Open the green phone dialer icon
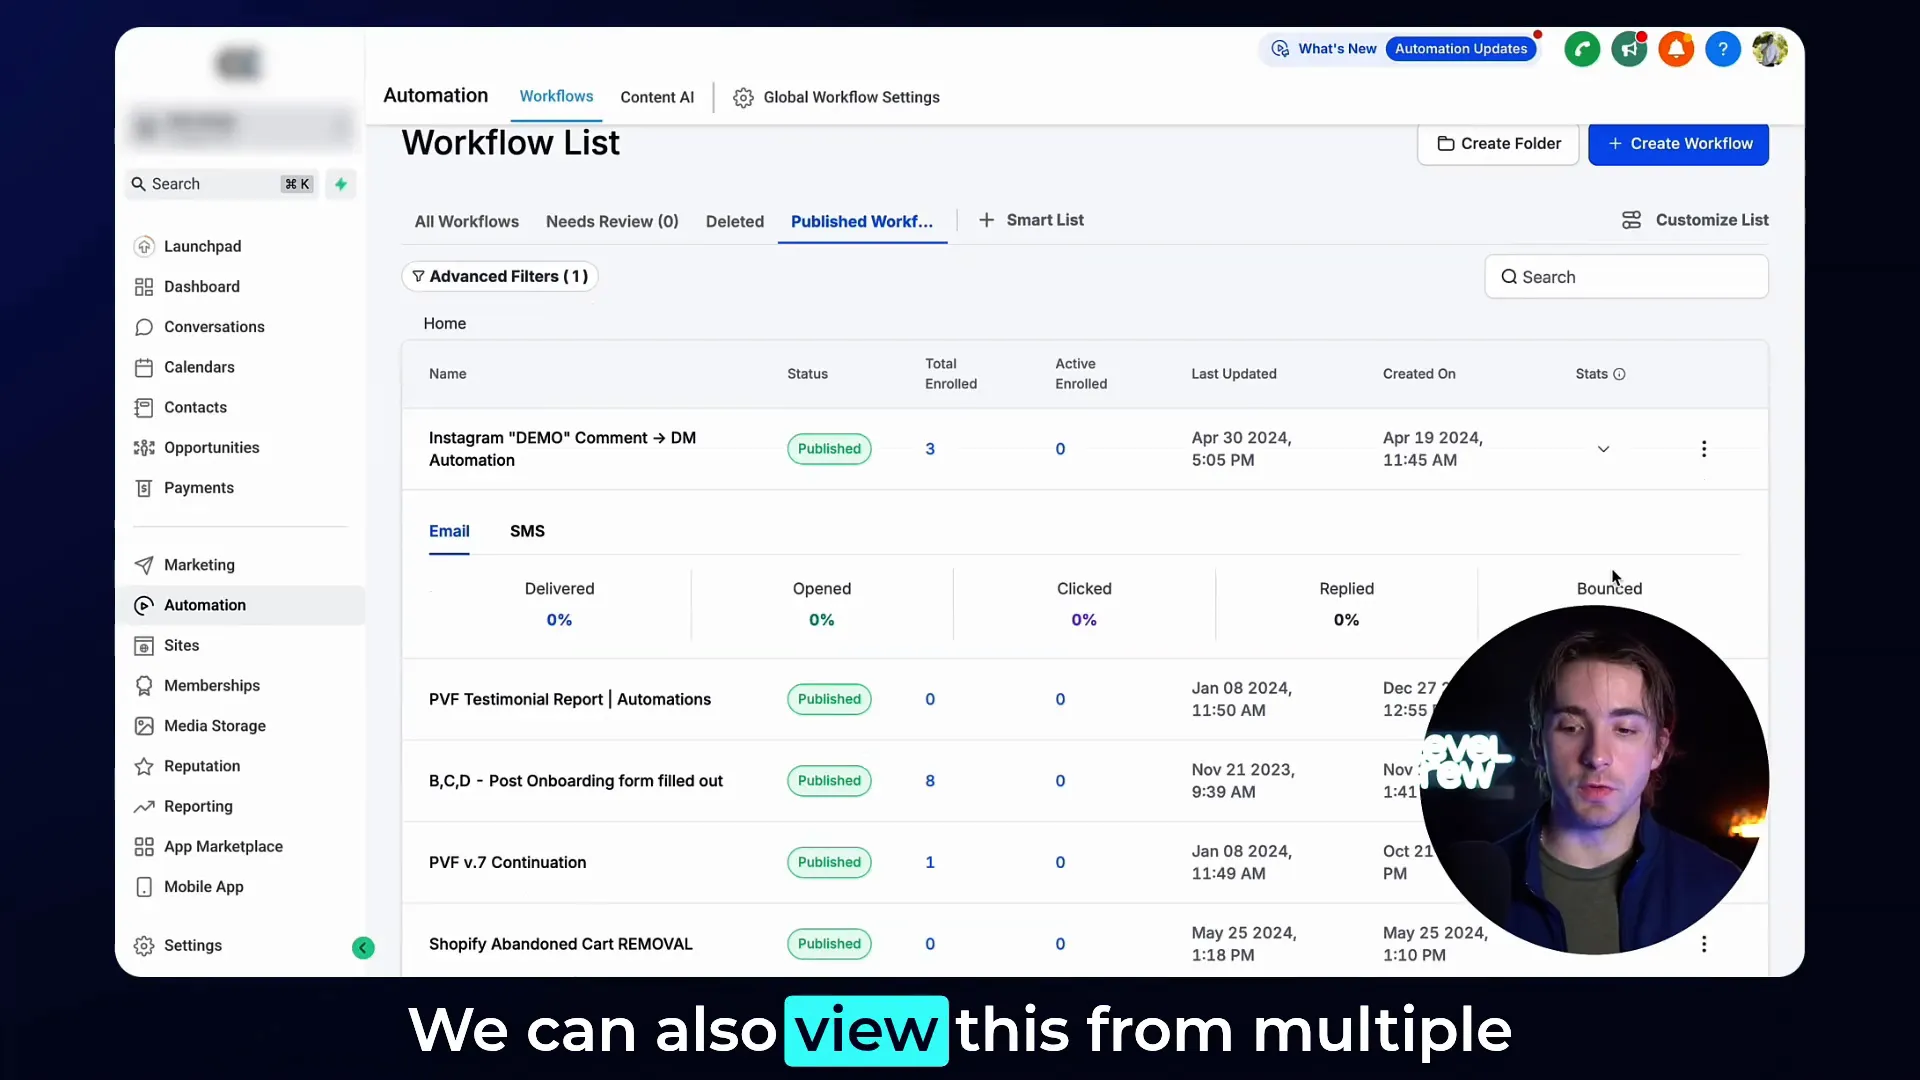The image size is (1920, 1080). click(x=1582, y=49)
